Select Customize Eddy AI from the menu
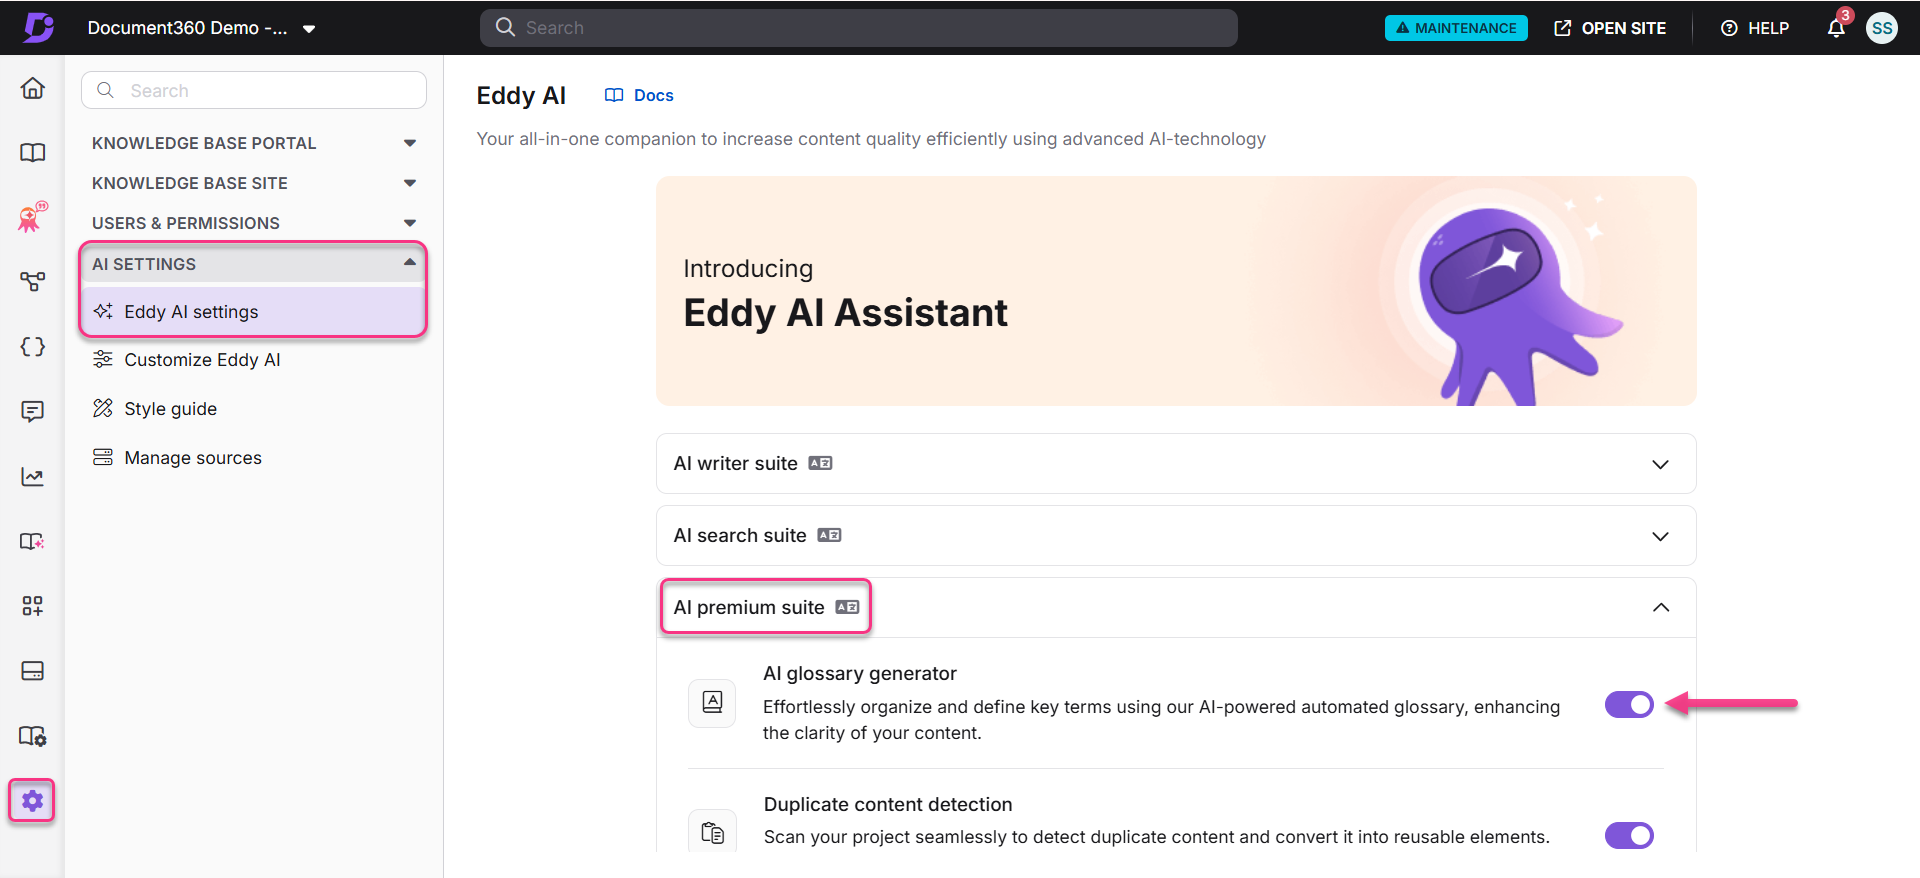 pos(202,359)
